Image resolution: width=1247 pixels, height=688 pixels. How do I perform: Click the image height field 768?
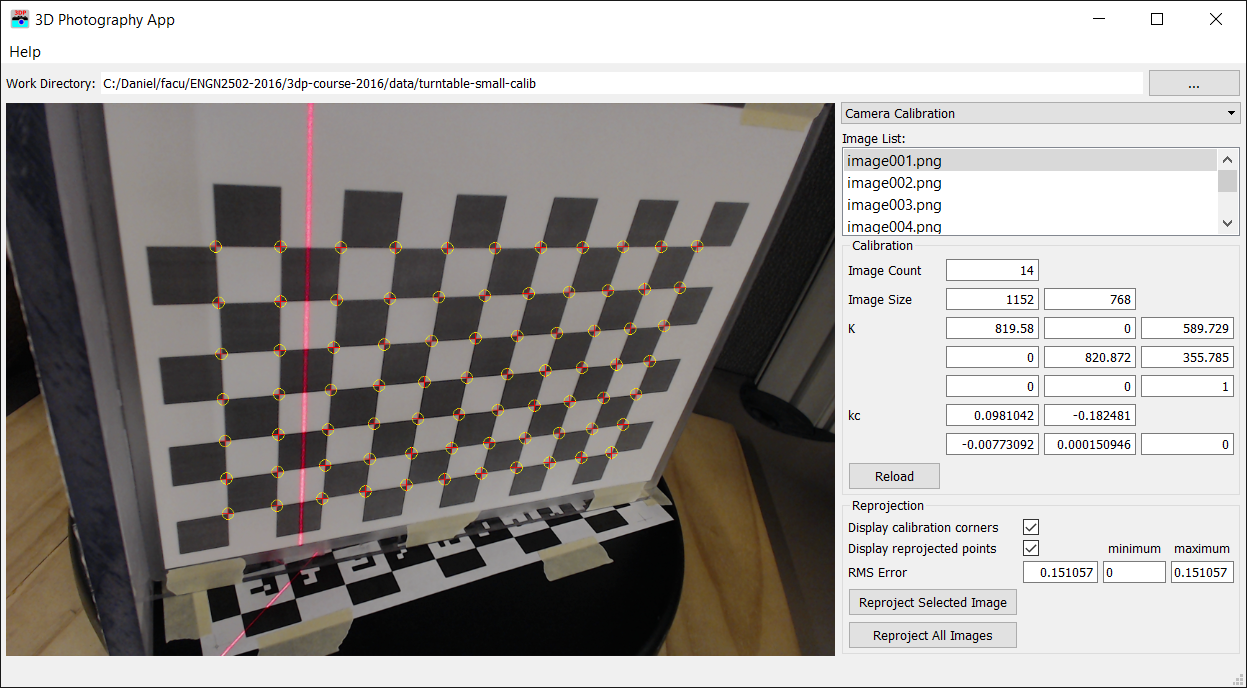point(1090,299)
